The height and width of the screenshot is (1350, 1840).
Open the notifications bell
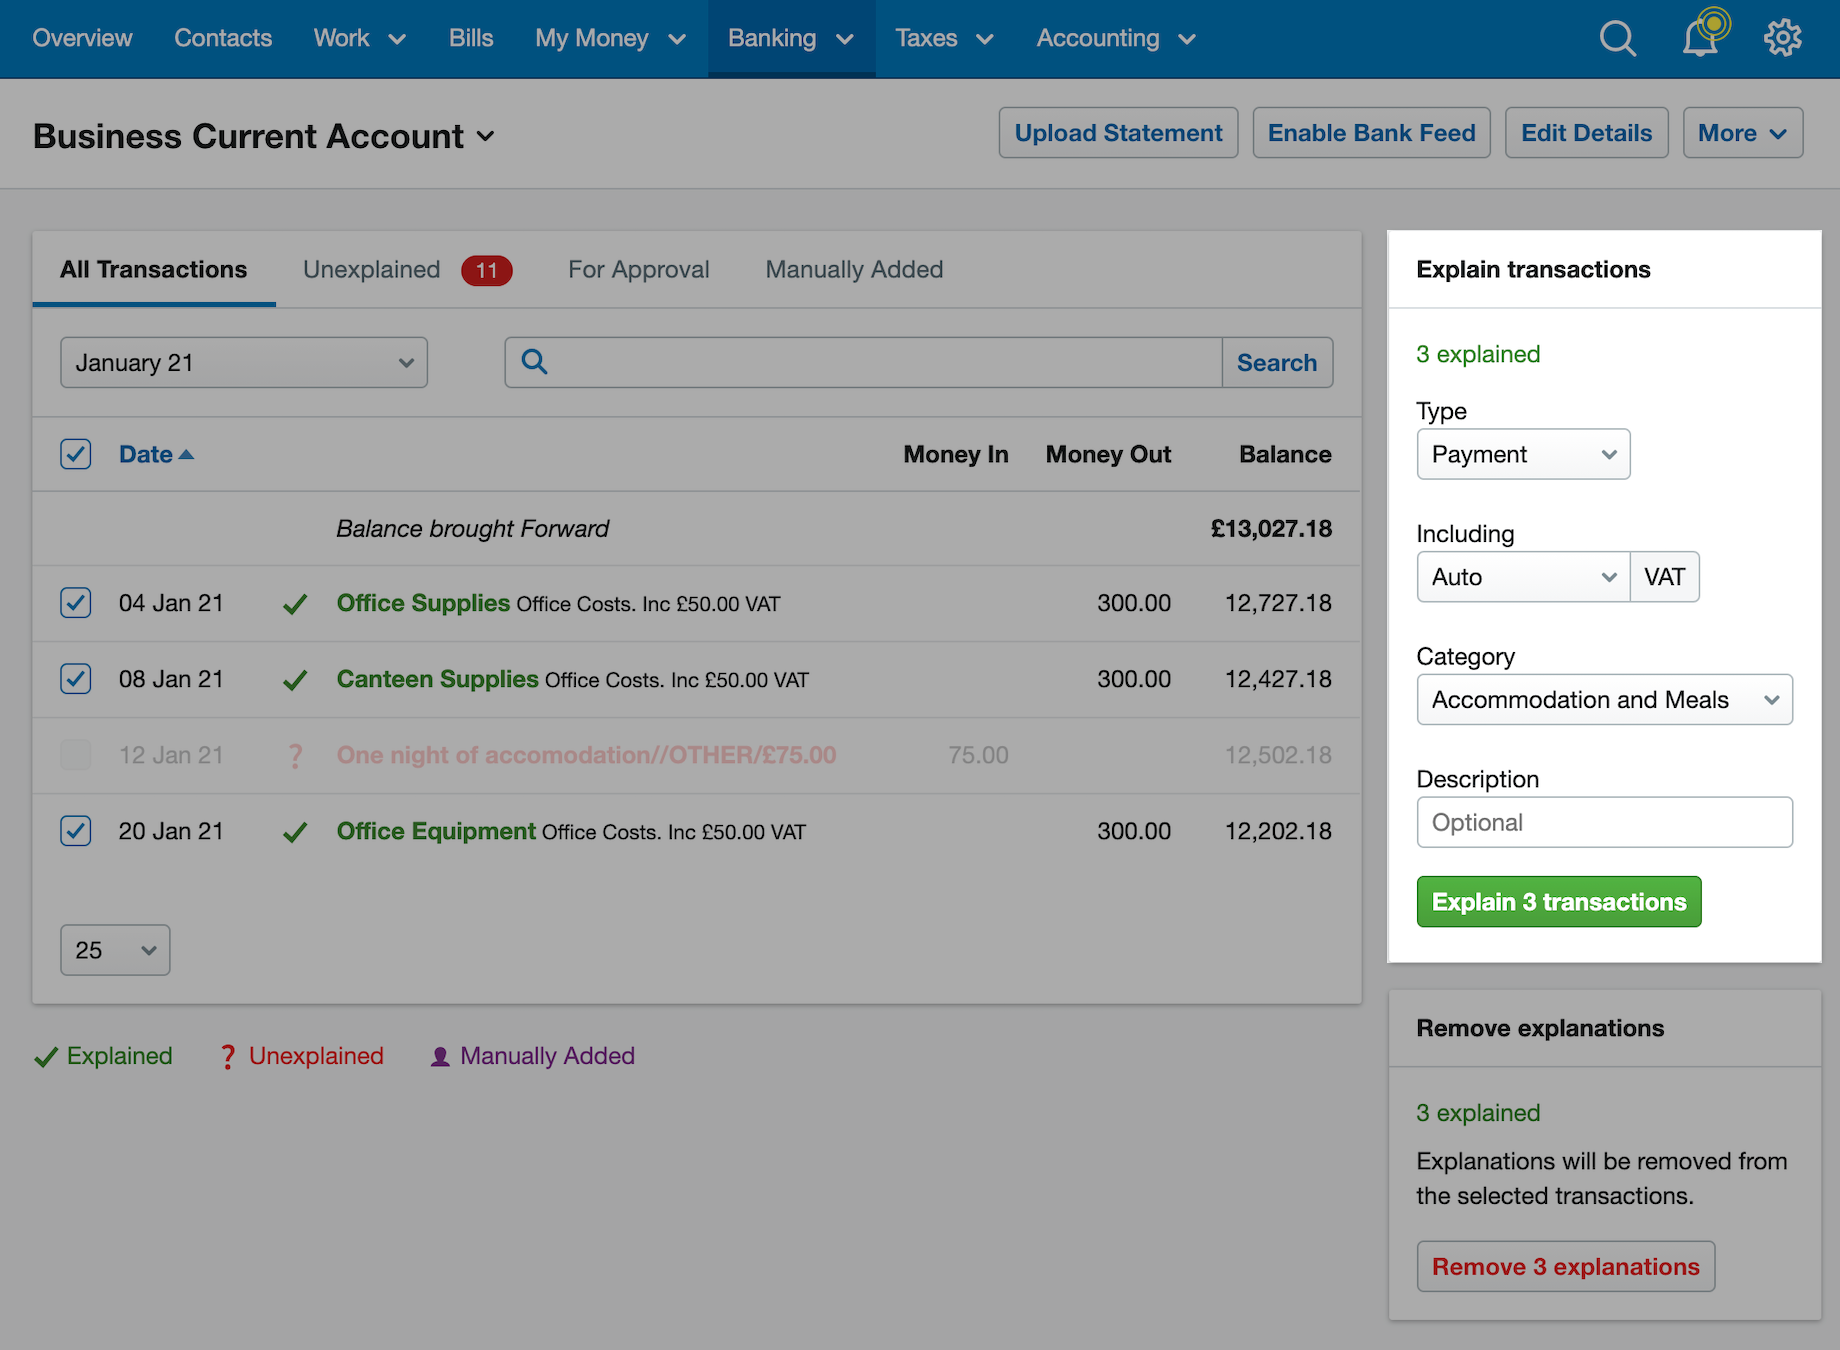pos(1702,38)
